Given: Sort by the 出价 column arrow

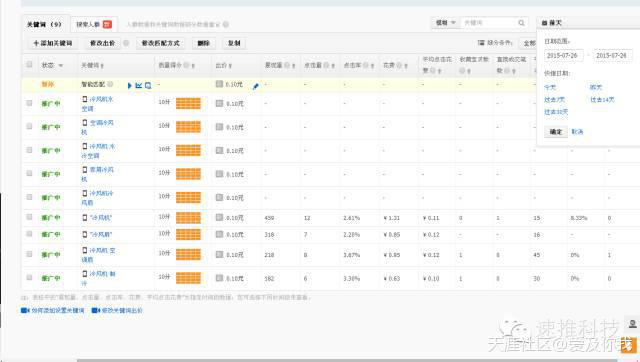Looking at the screenshot, I should 231,66.
